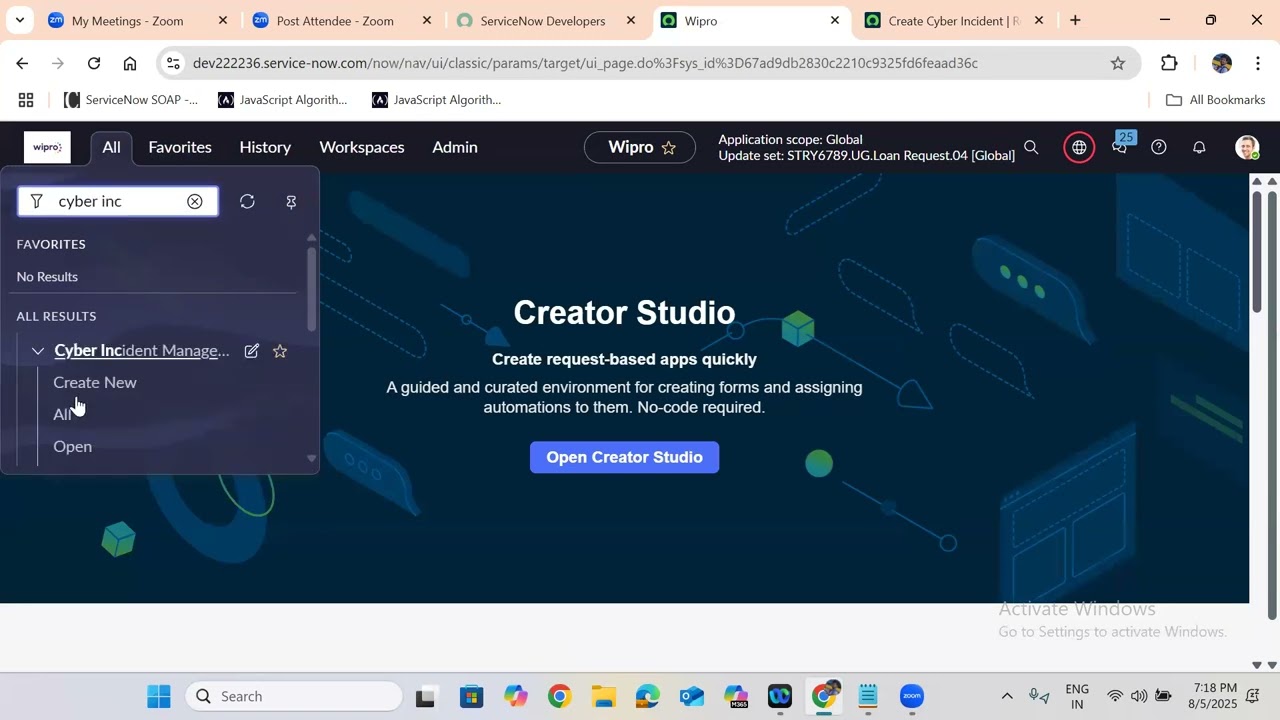The height and width of the screenshot is (720, 1280).
Task: Show notifications via the bell icon
Action: [x=1199, y=148]
